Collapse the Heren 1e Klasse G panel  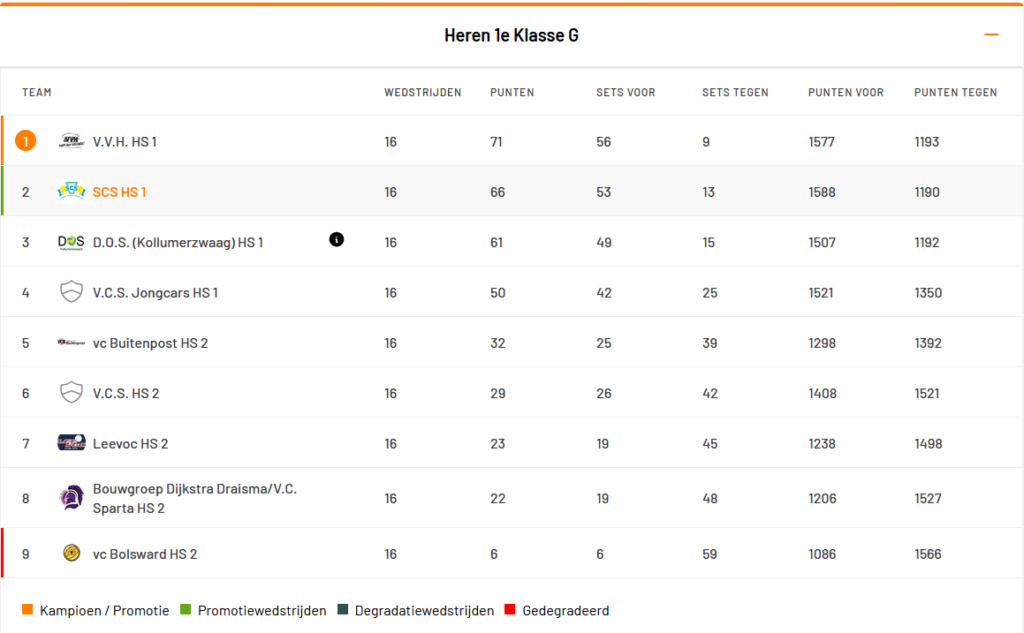991,35
